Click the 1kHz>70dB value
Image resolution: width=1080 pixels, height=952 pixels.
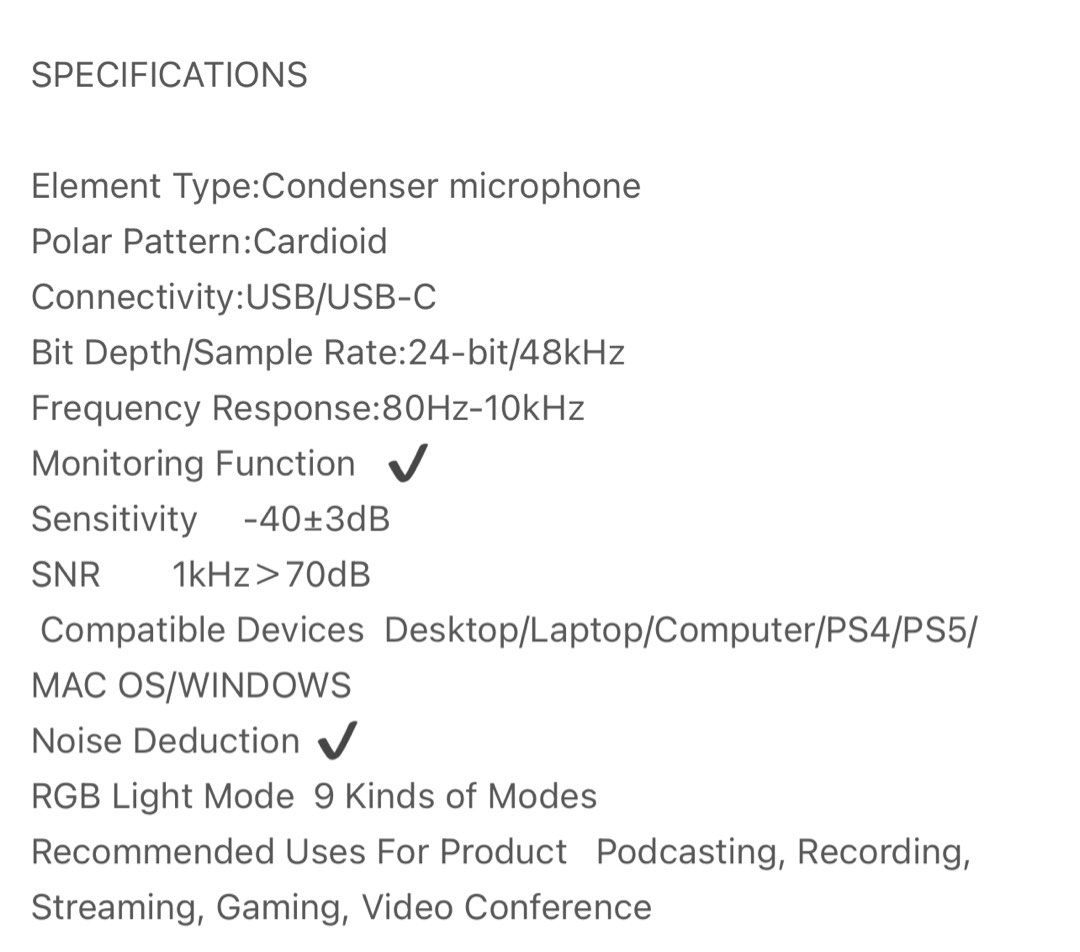tap(271, 575)
